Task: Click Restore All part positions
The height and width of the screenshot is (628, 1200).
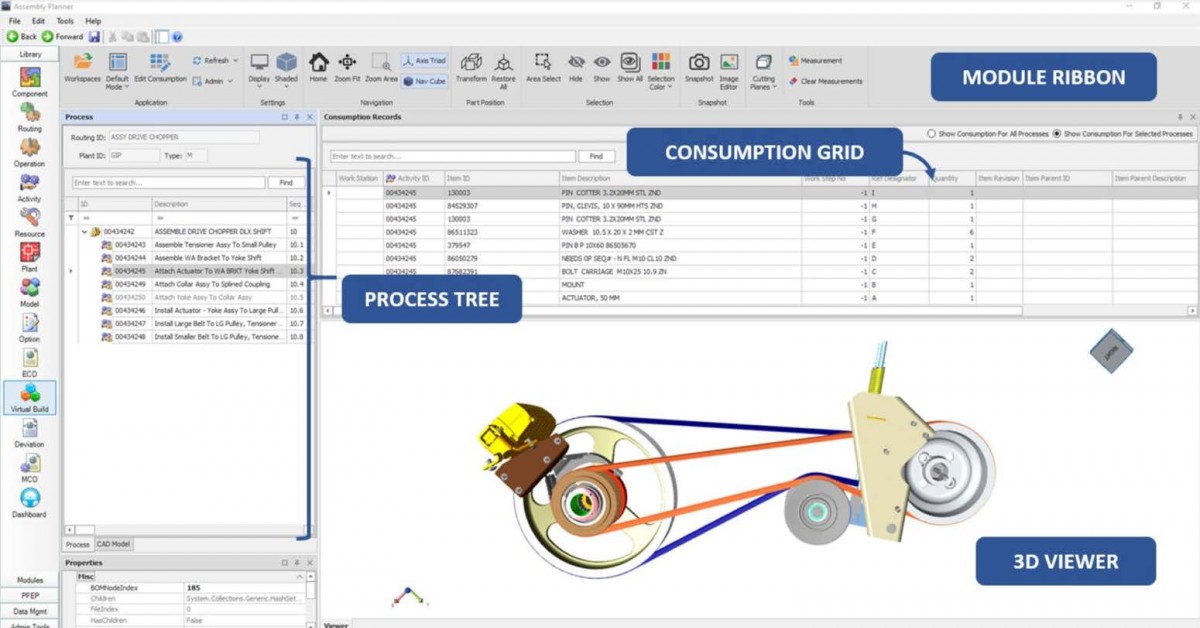Action: 503,68
